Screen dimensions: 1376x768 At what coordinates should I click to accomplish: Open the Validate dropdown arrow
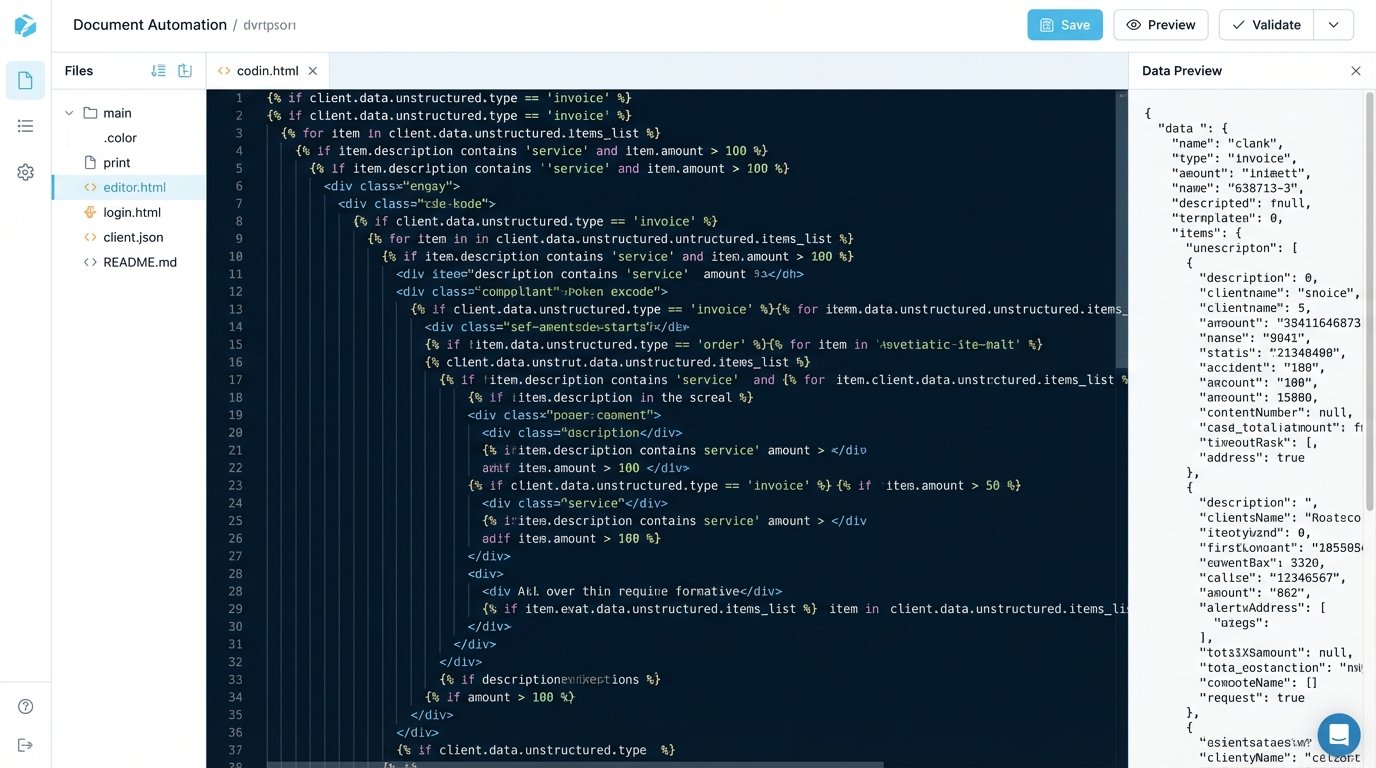pos(1333,25)
